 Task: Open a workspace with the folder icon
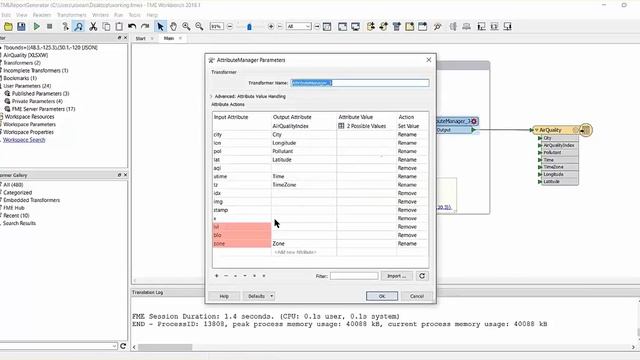coord(8,27)
